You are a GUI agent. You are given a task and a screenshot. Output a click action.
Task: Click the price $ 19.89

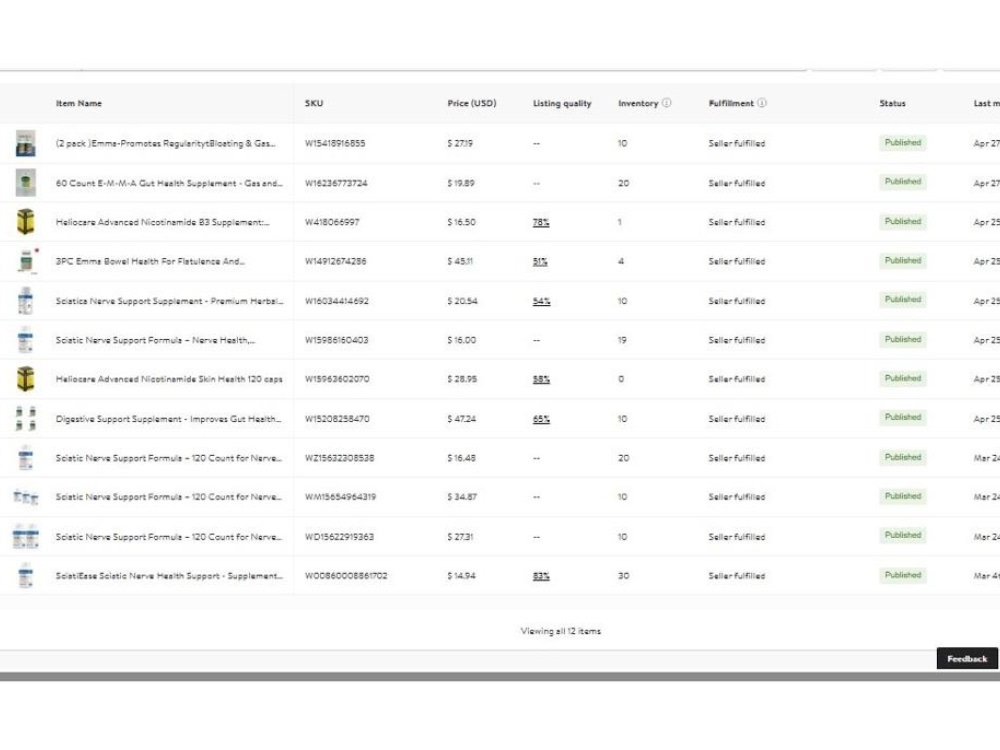pyautogui.click(x=460, y=183)
